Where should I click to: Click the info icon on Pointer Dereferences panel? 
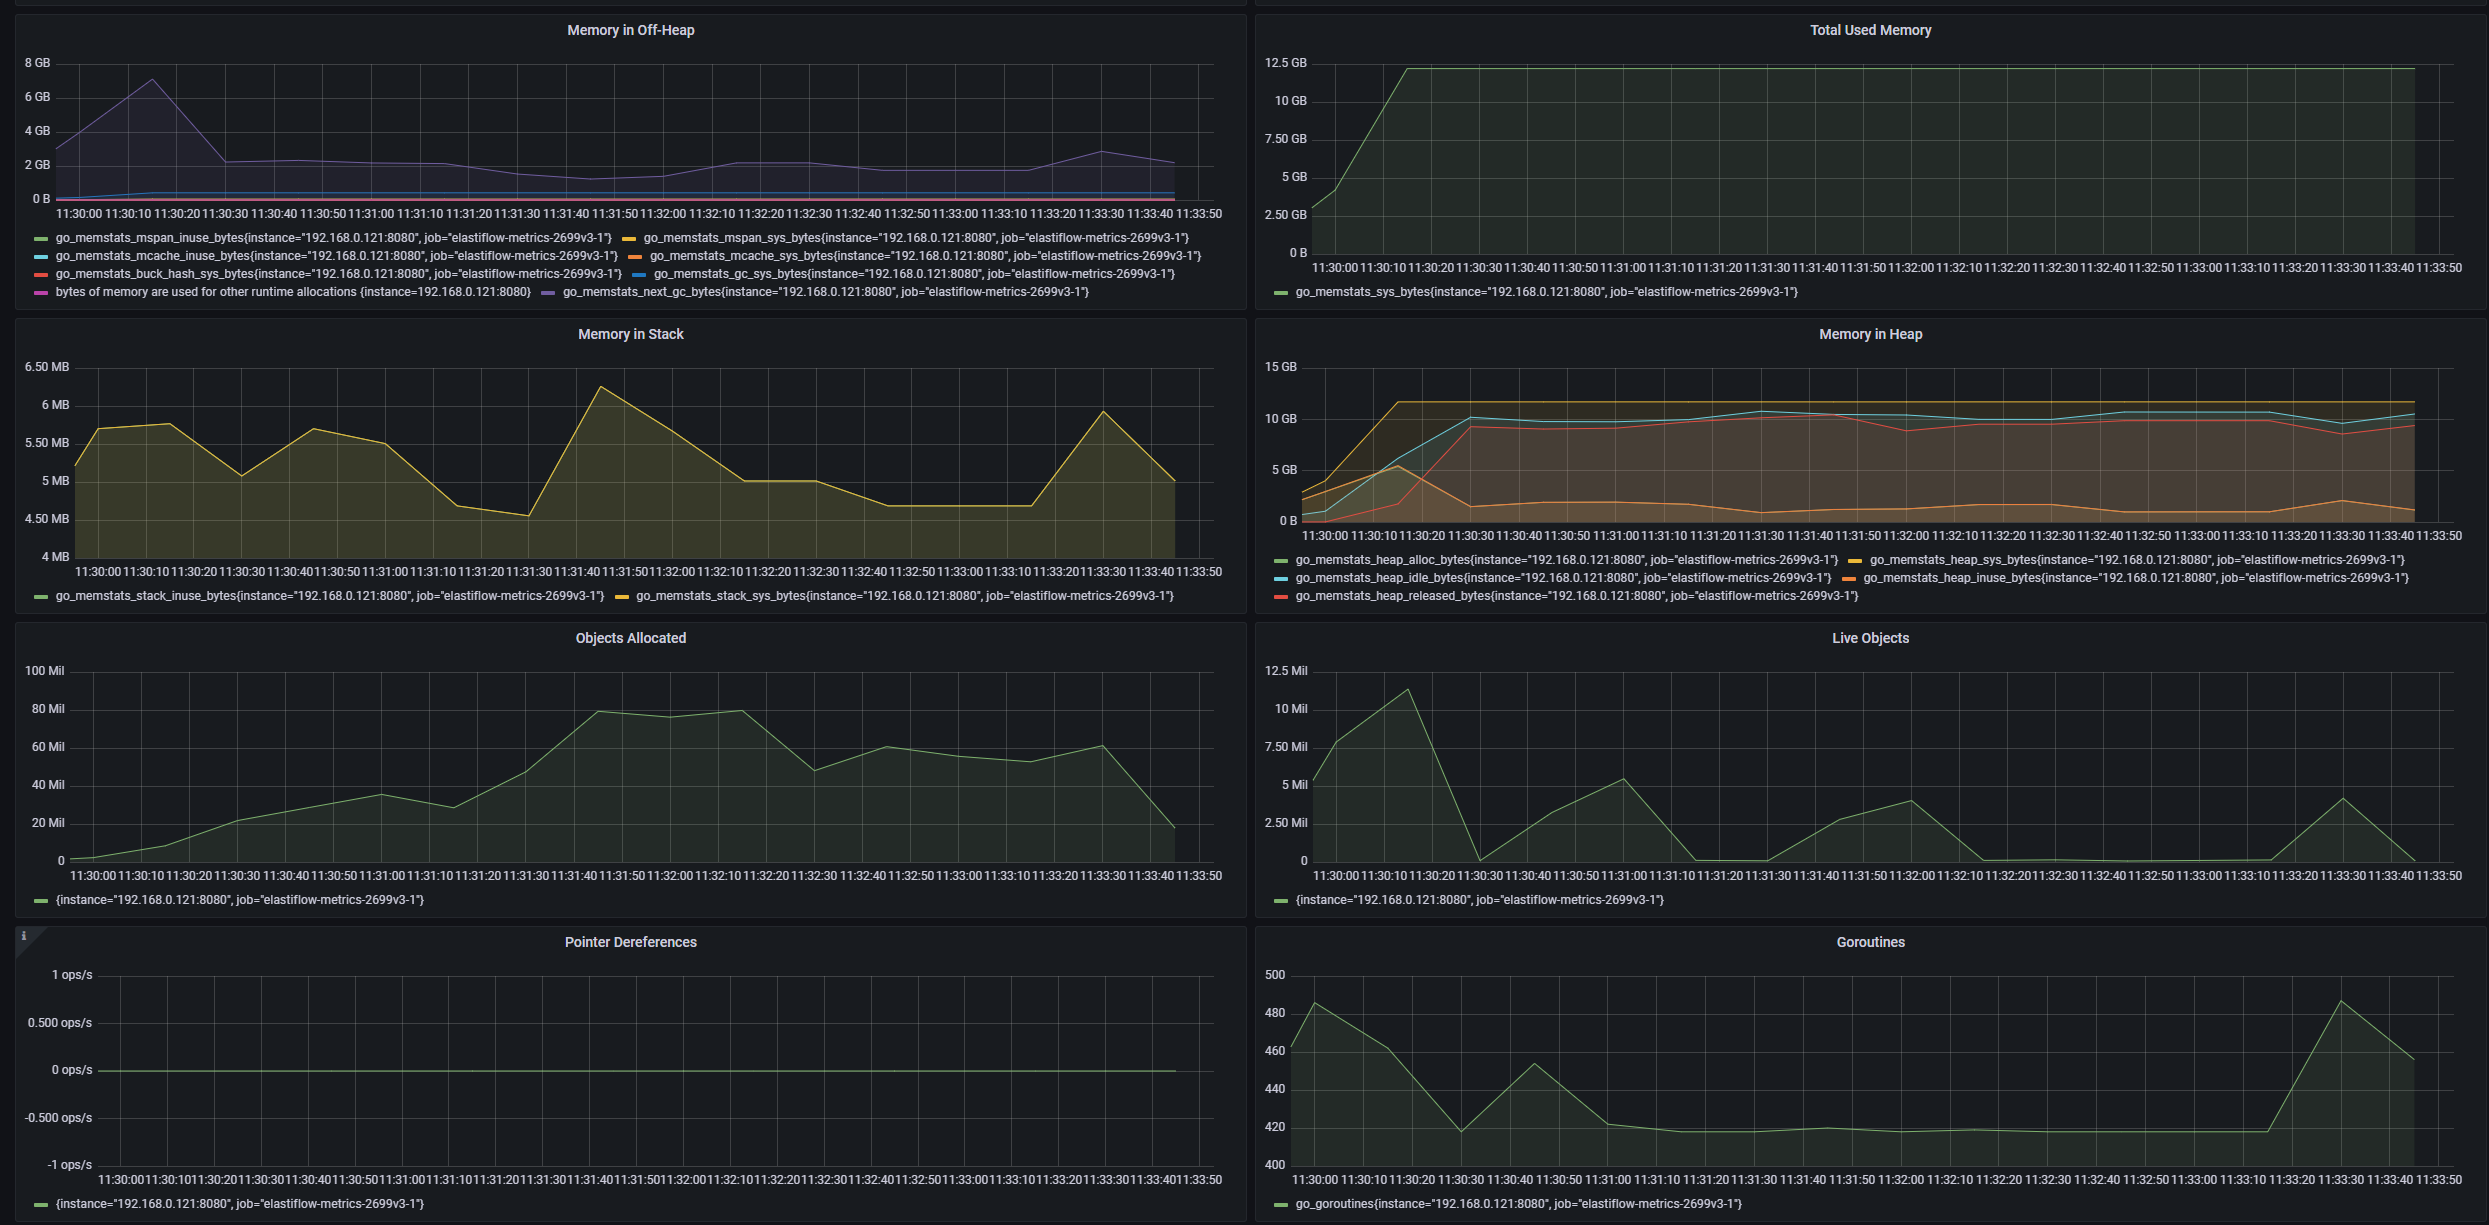point(24,936)
